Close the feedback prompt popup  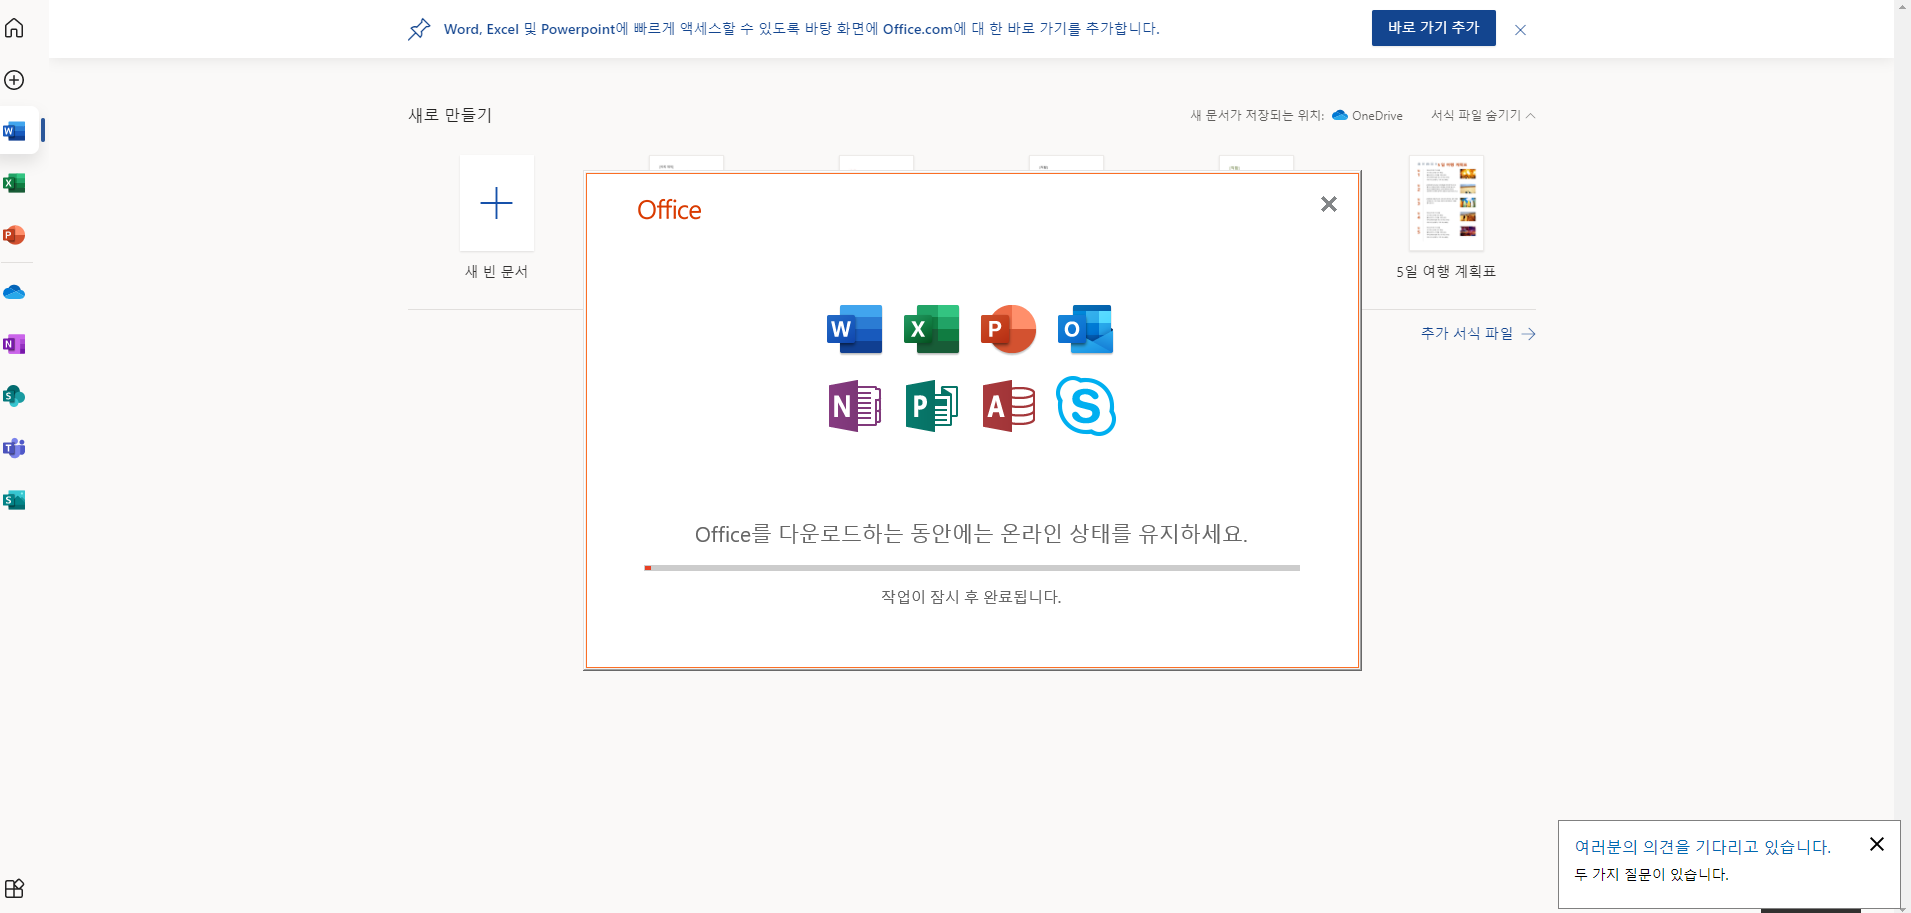pyautogui.click(x=1877, y=844)
